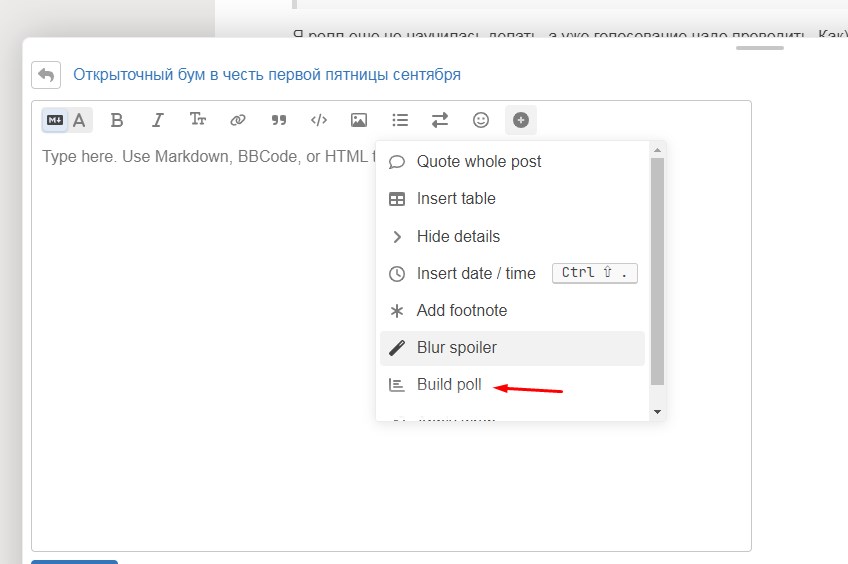Viewport: 848px width, 564px height.
Task: Upload an image
Action: (359, 120)
